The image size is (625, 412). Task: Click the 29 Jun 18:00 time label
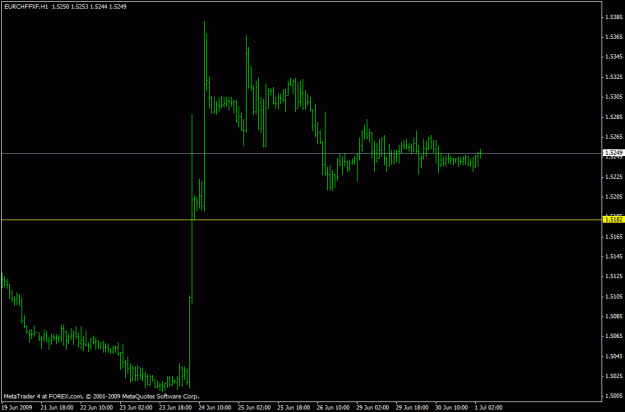[x=412, y=408]
